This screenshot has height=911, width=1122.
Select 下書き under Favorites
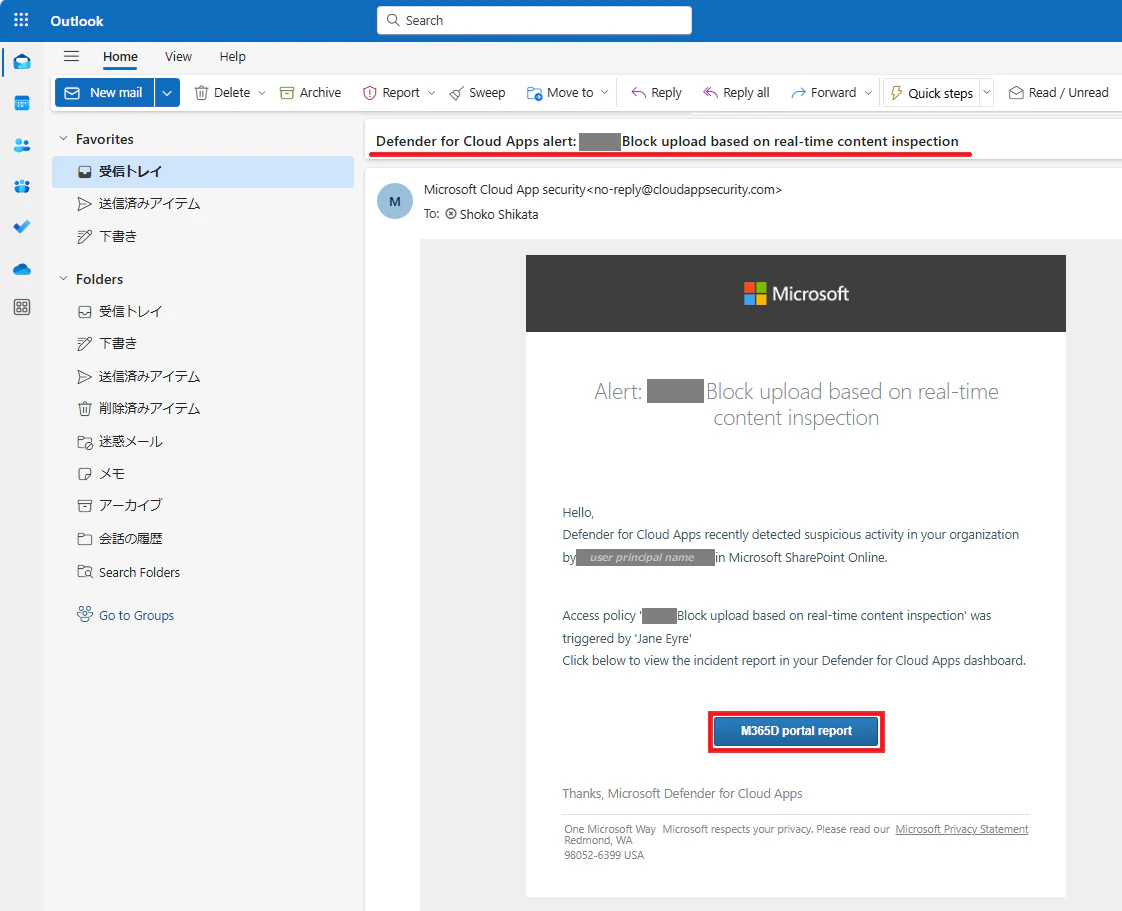203,236
